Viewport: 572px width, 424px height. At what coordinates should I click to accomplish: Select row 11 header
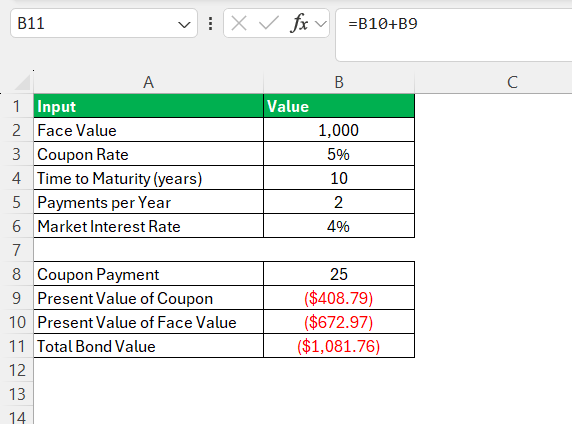point(16,346)
